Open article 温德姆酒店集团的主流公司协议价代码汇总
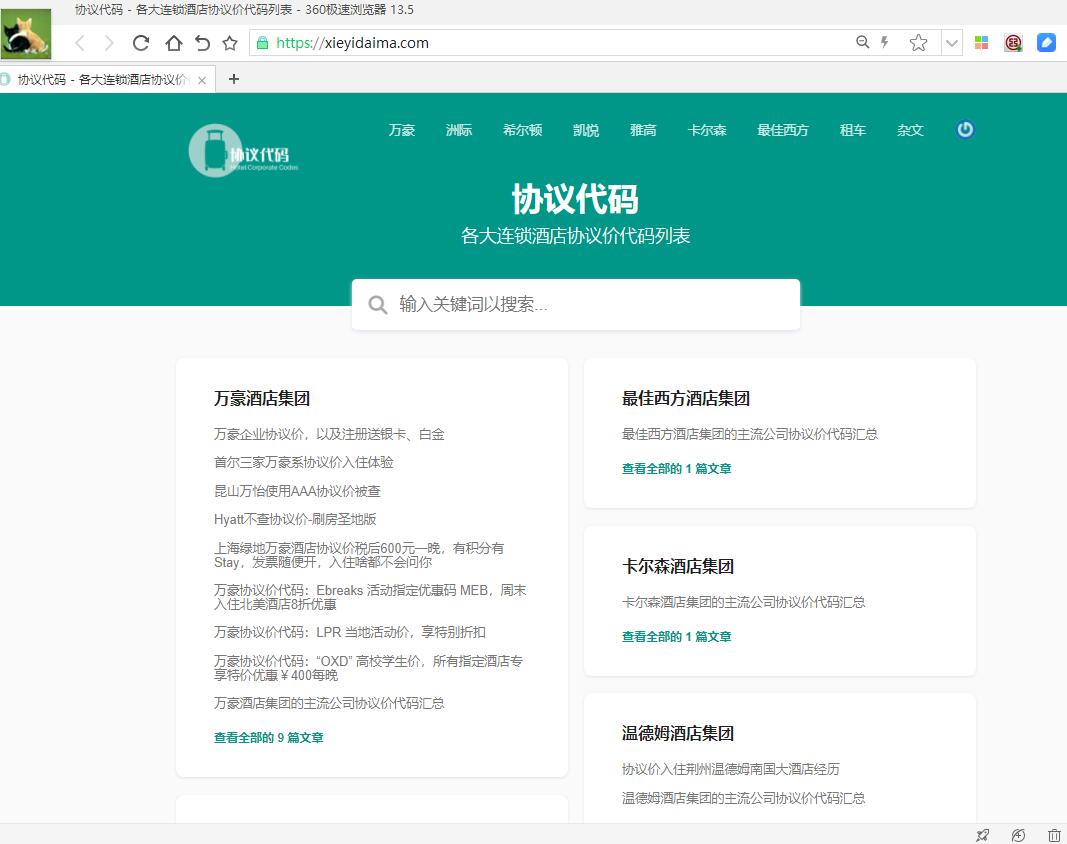Image resolution: width=1067 pixels, height=844 pixels. tap(743, 798)
